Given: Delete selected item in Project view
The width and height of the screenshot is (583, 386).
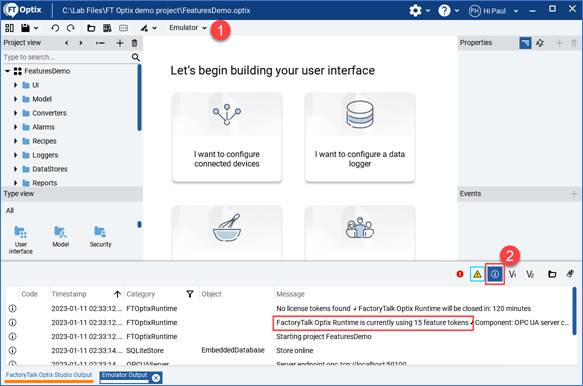Looking at the screenshot, I should coord(135,43).
